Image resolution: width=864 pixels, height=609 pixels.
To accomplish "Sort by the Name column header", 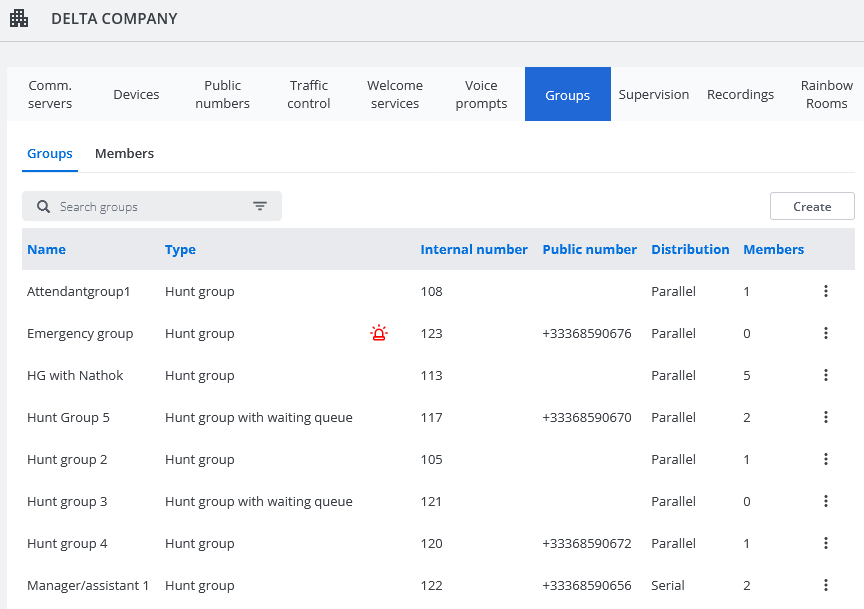I will click(x=46, y=249).
